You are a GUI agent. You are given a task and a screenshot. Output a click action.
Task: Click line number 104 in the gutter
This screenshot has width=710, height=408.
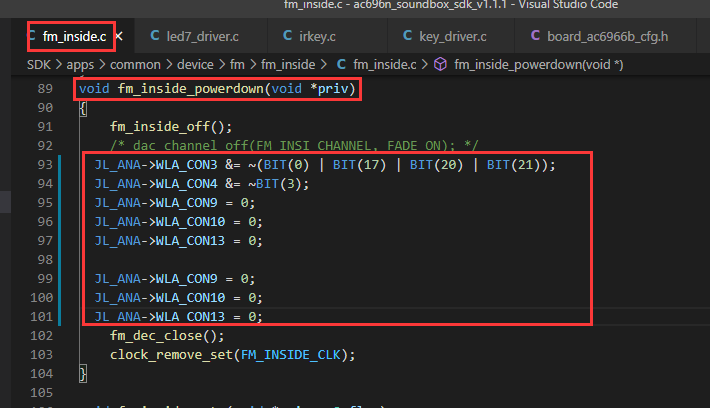[42, 374]
